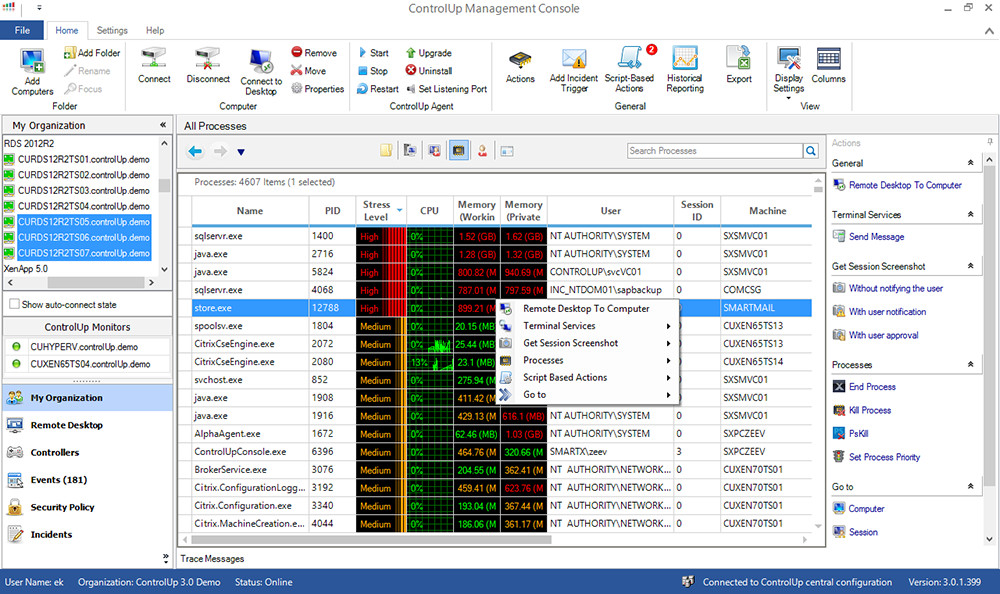Open the Actions chip icon
This screenshot has height=594, width=1000.
tap(520, 61)
